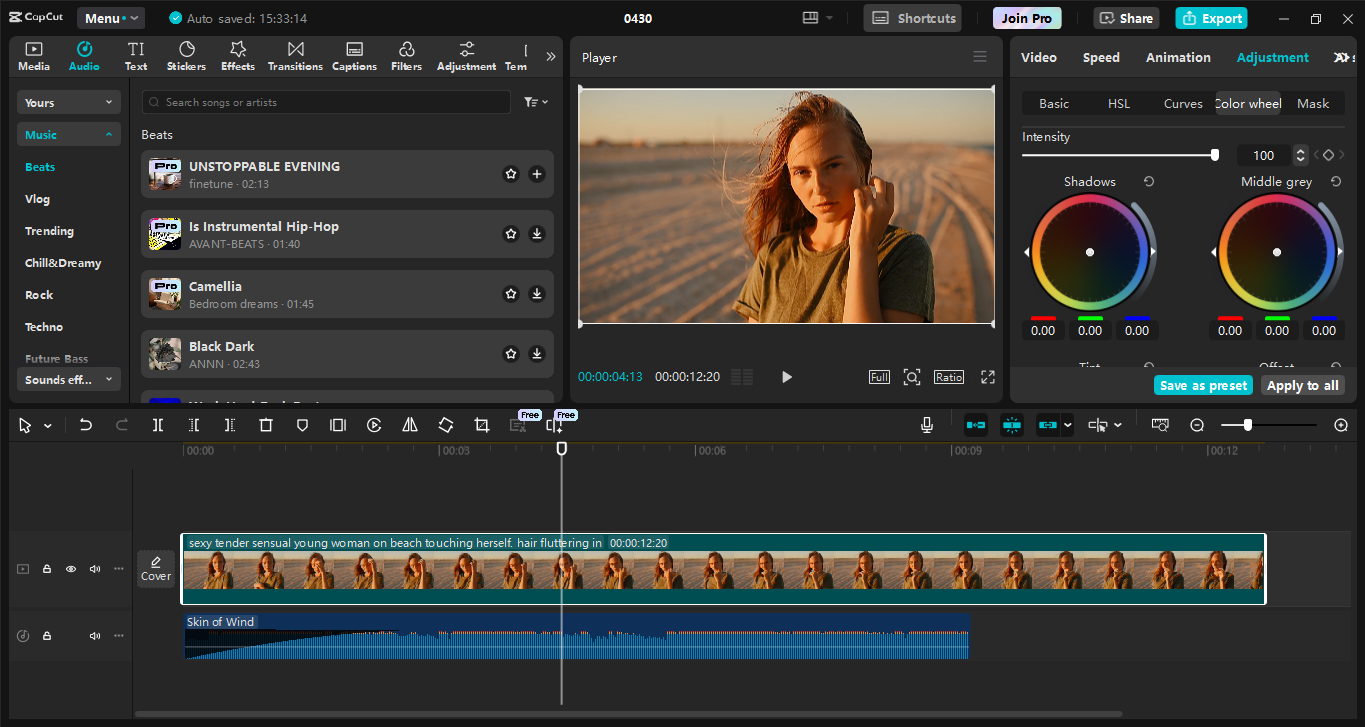Expand the Sounds effects category

pos(68,379)
